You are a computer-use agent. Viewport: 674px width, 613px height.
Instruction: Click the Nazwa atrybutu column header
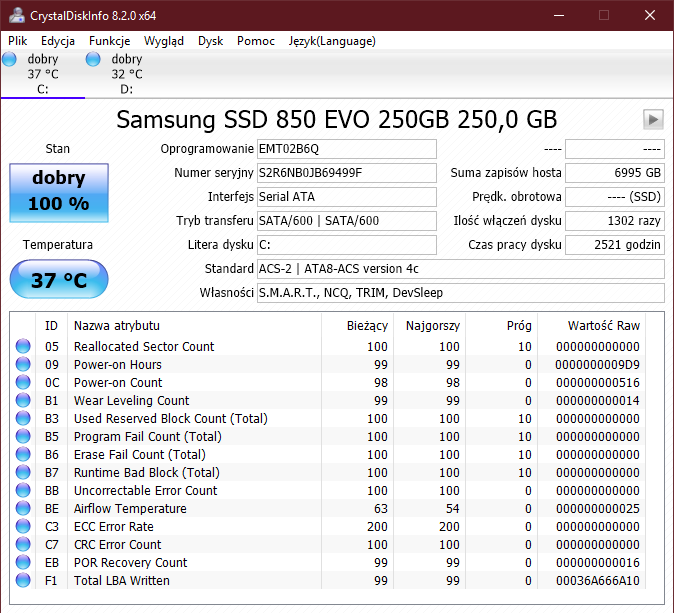[194, 325]
